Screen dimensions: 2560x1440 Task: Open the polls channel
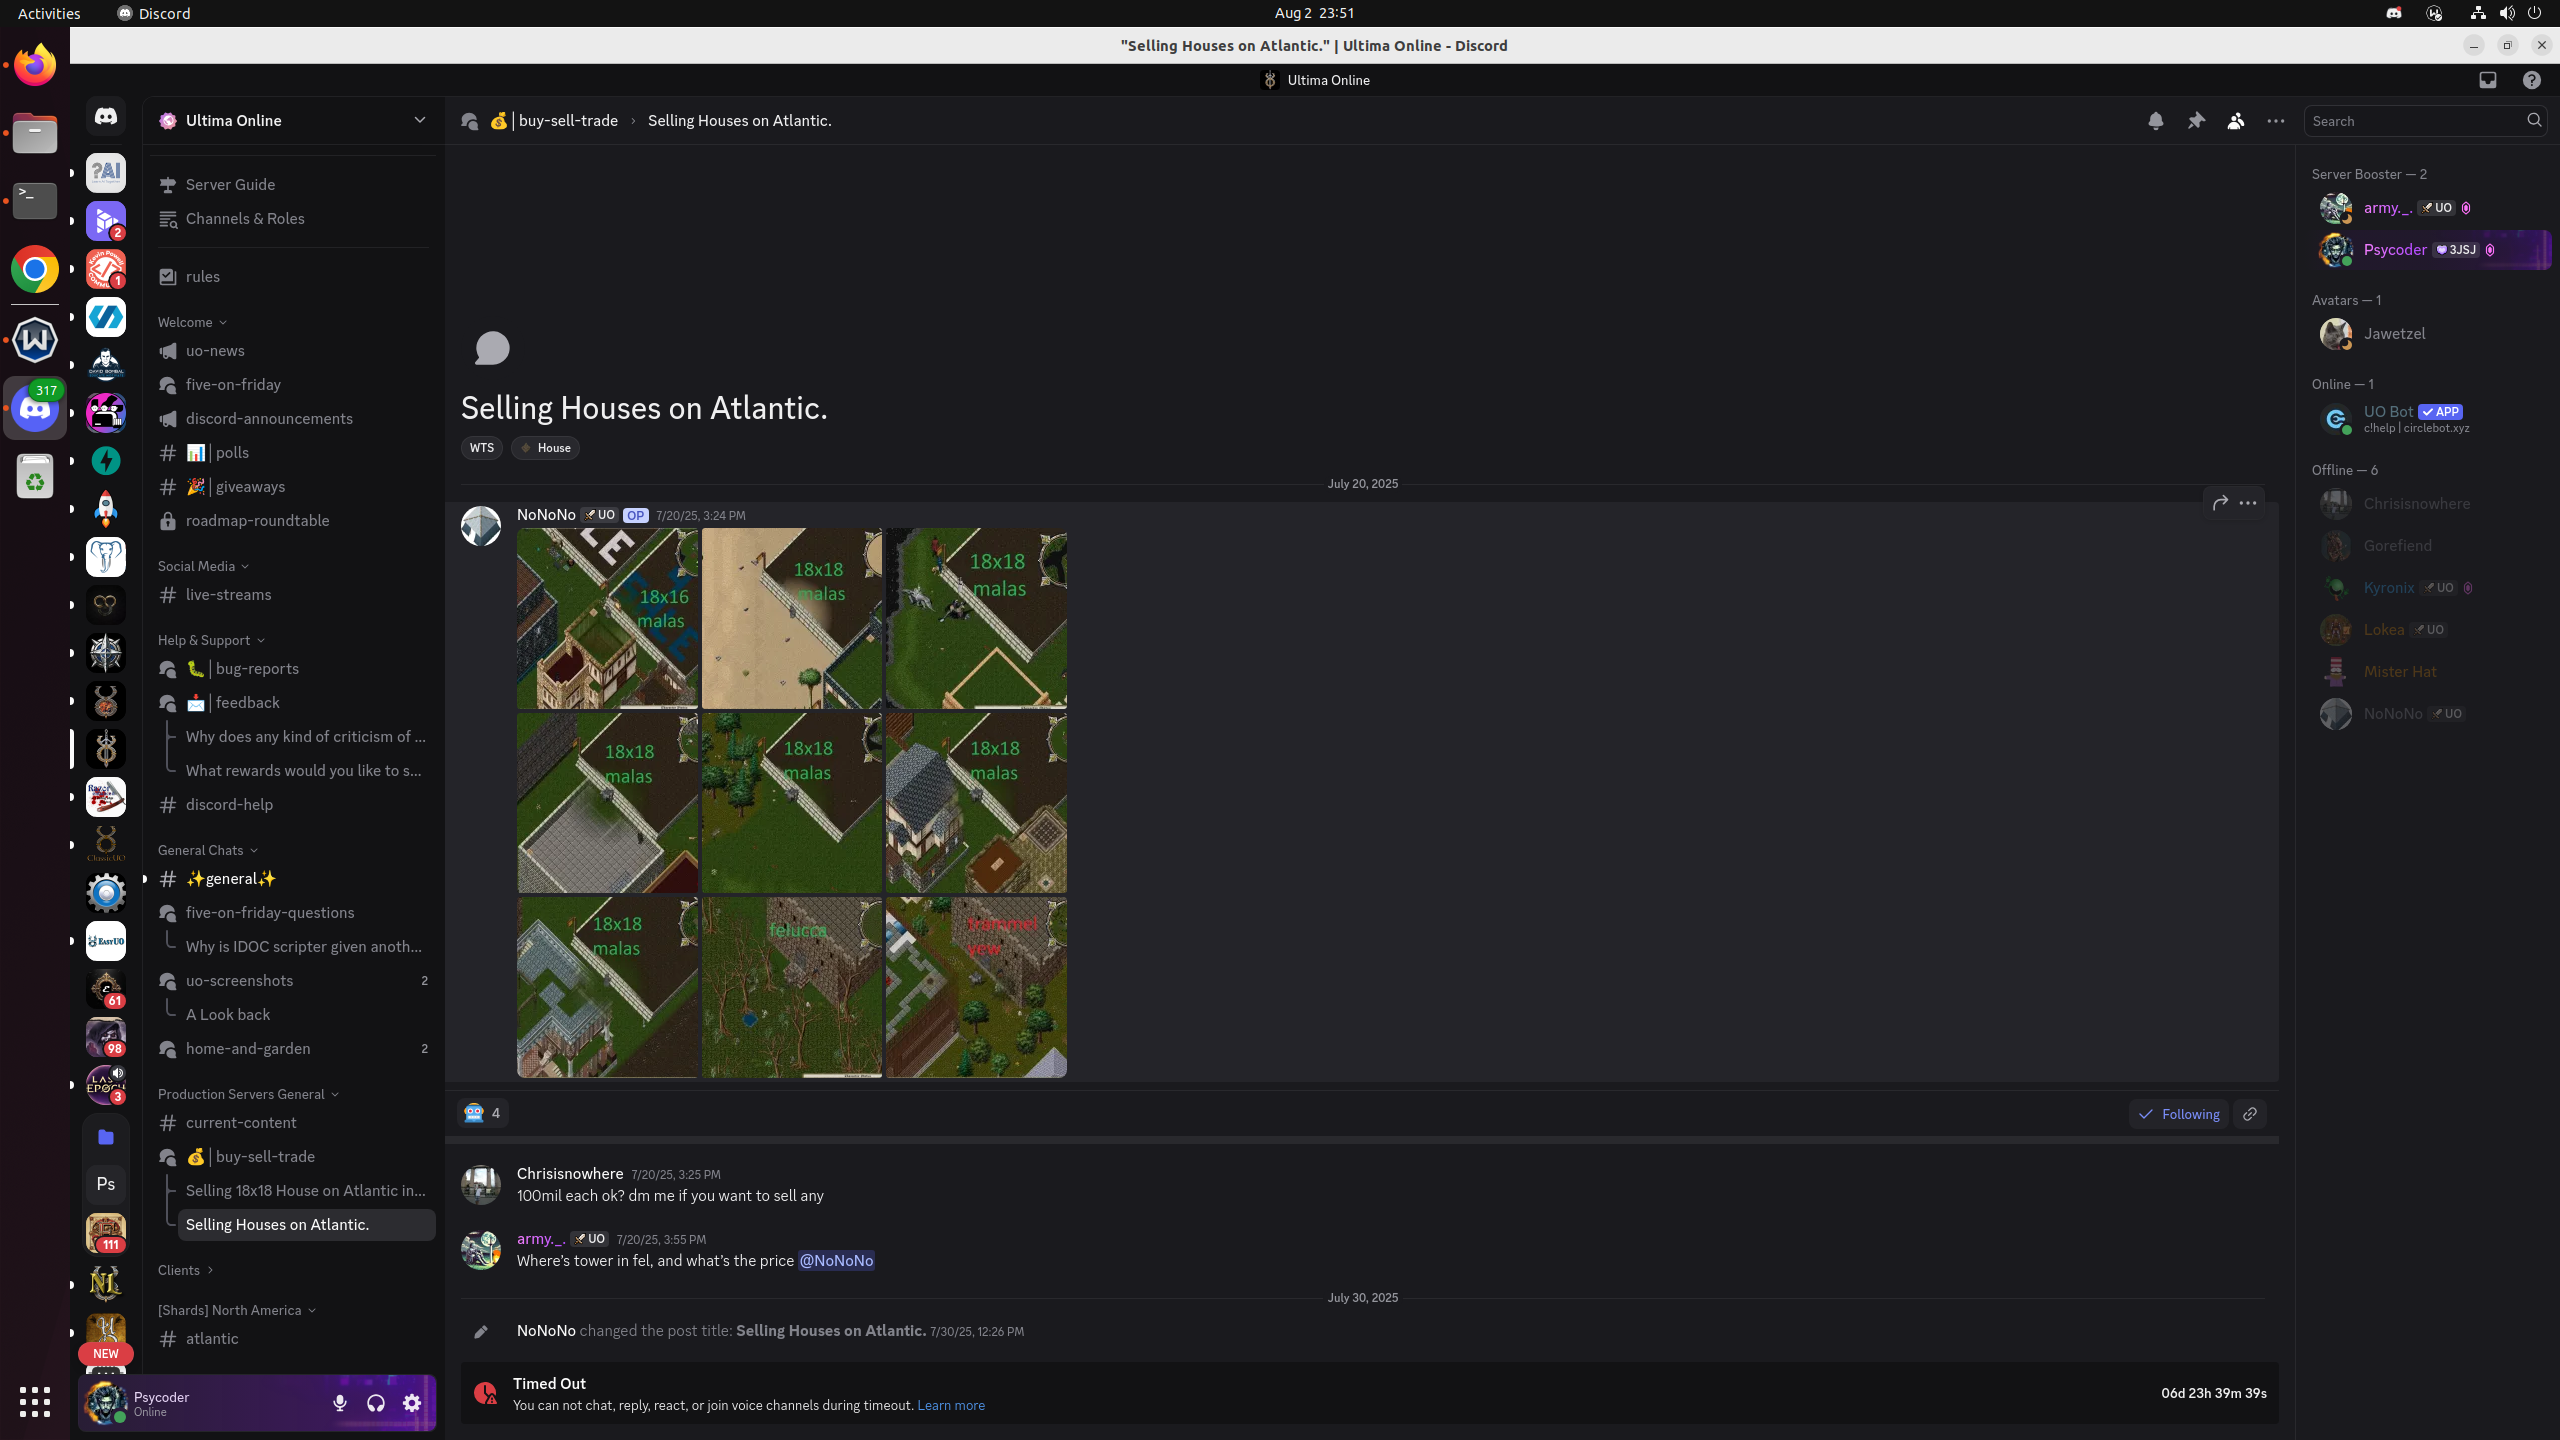pos(293,452)
